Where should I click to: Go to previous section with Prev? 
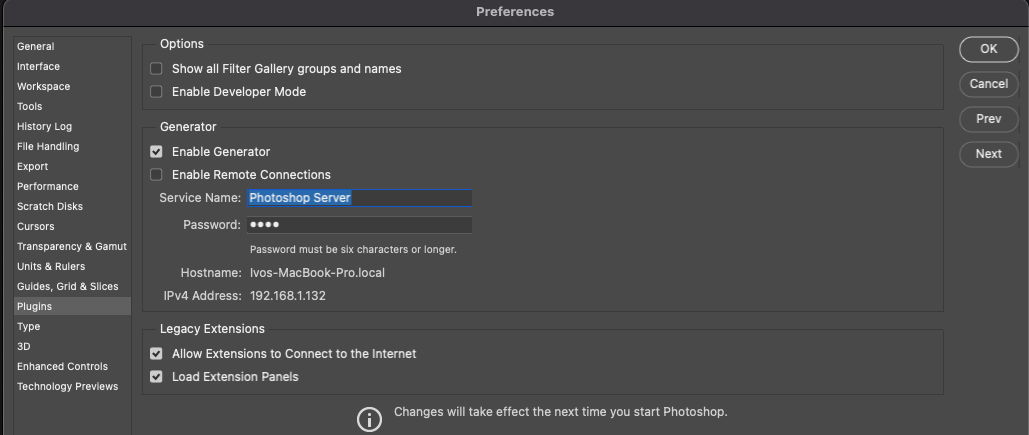pos(988,119)
